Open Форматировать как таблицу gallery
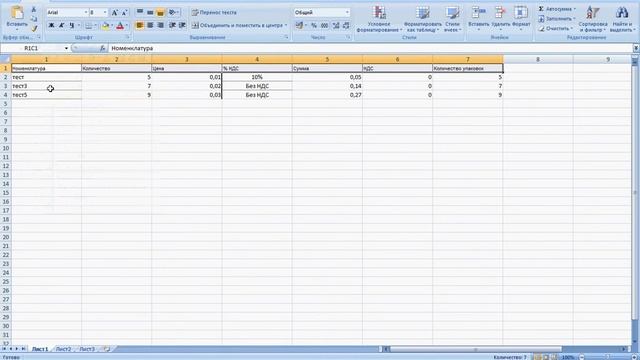 pyautogui.click(x=422, y=19)
